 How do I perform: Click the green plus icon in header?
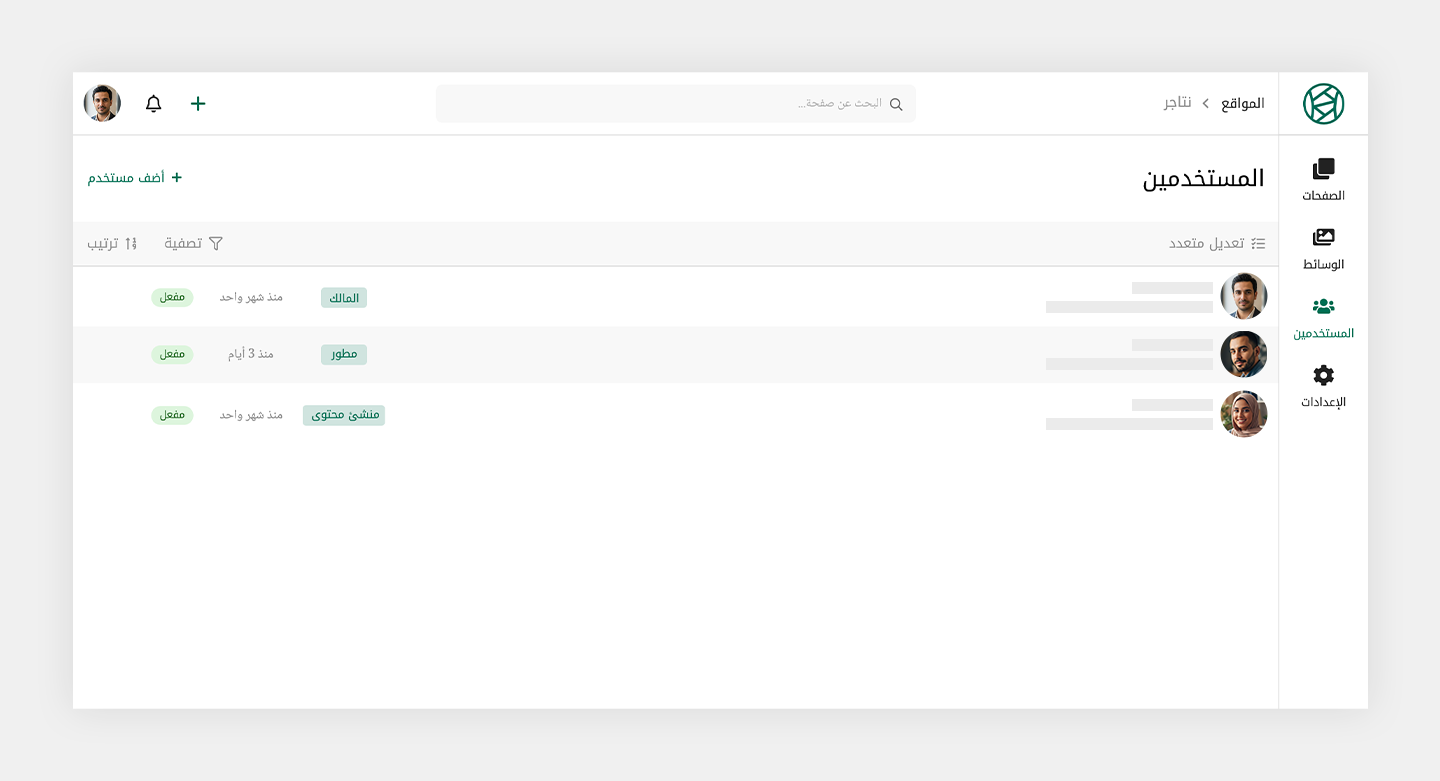[x=198, y=104]
